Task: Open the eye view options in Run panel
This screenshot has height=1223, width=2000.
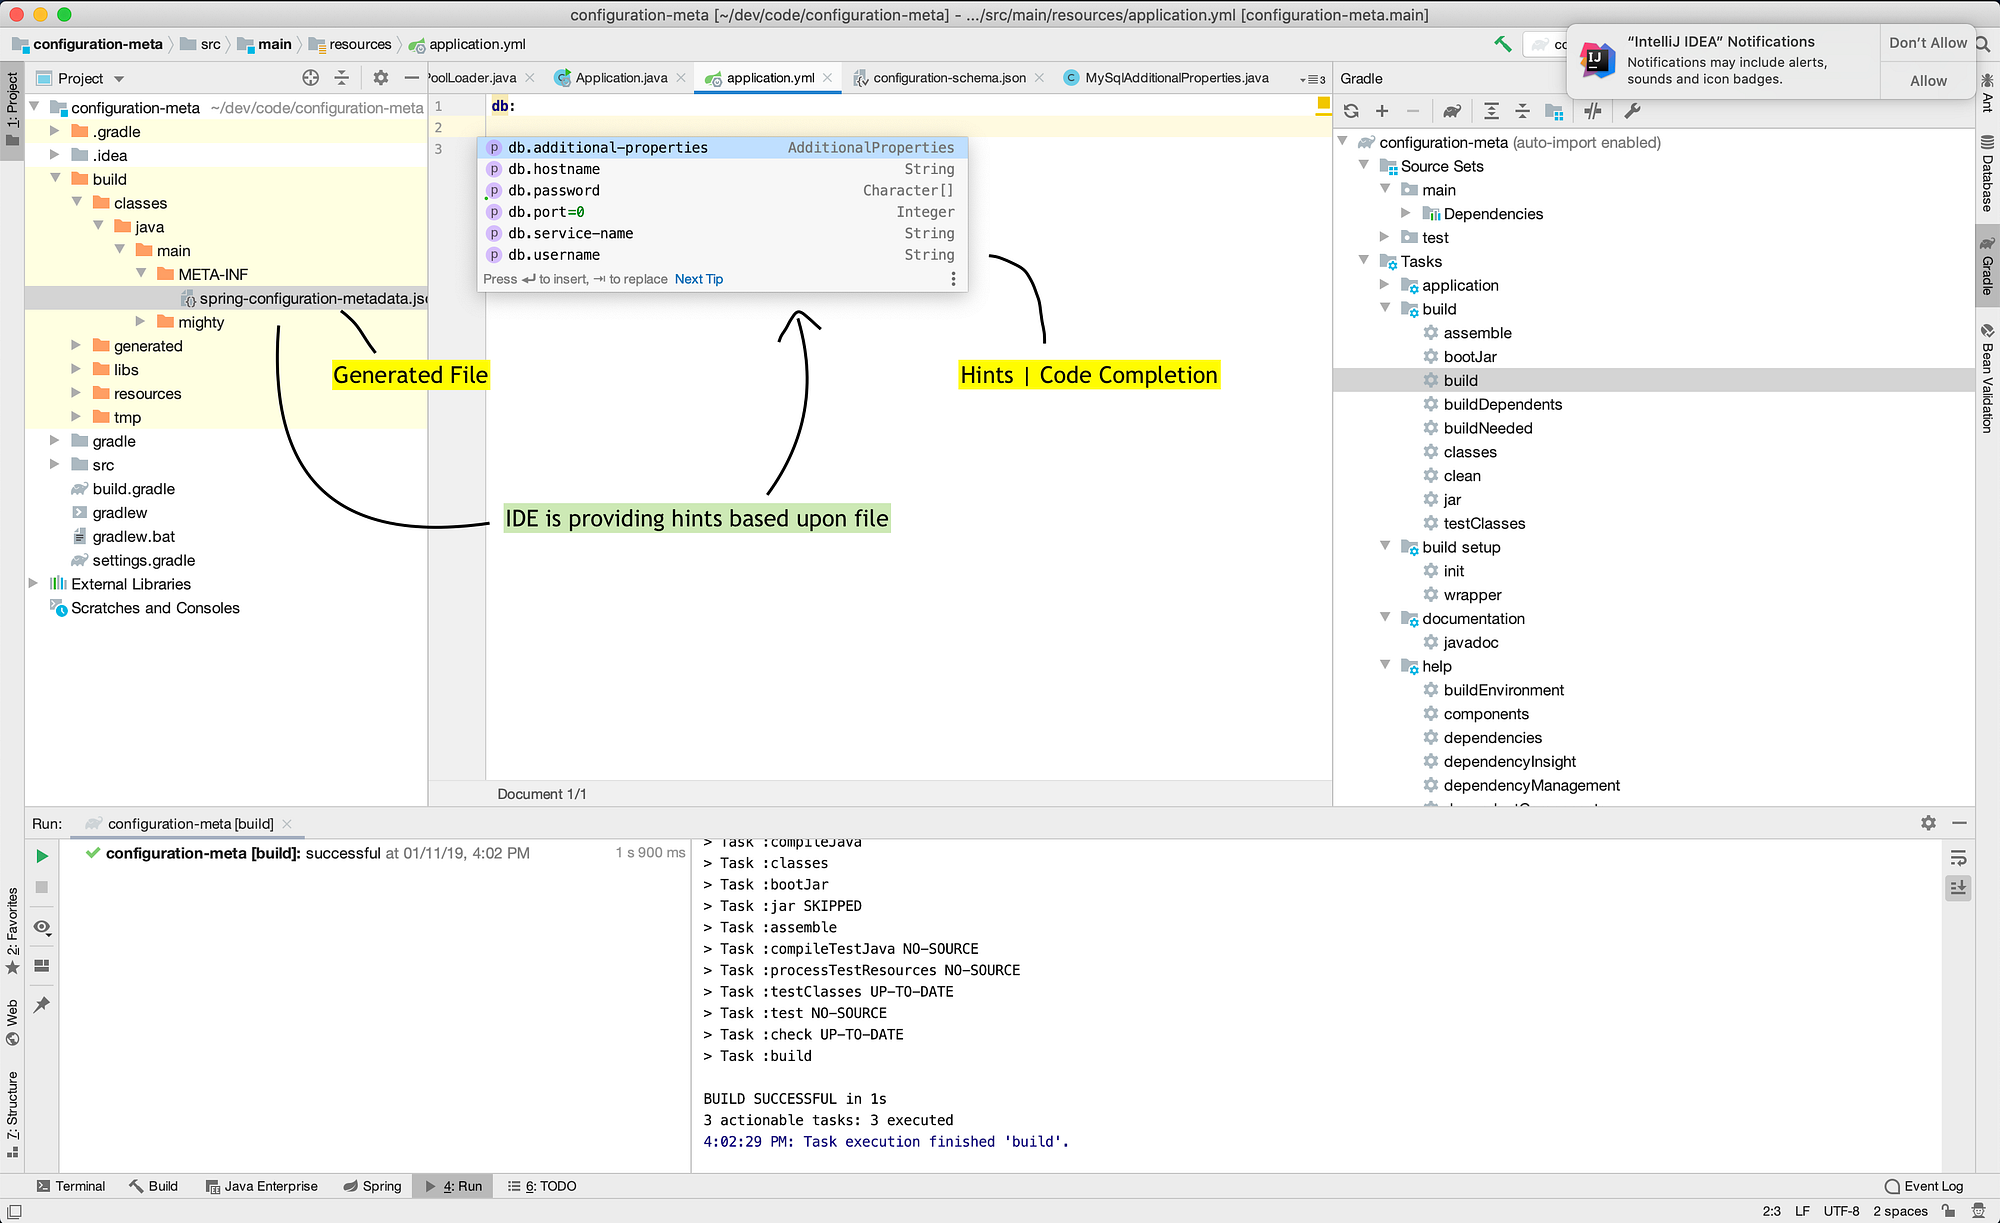Action: [42, 927]
